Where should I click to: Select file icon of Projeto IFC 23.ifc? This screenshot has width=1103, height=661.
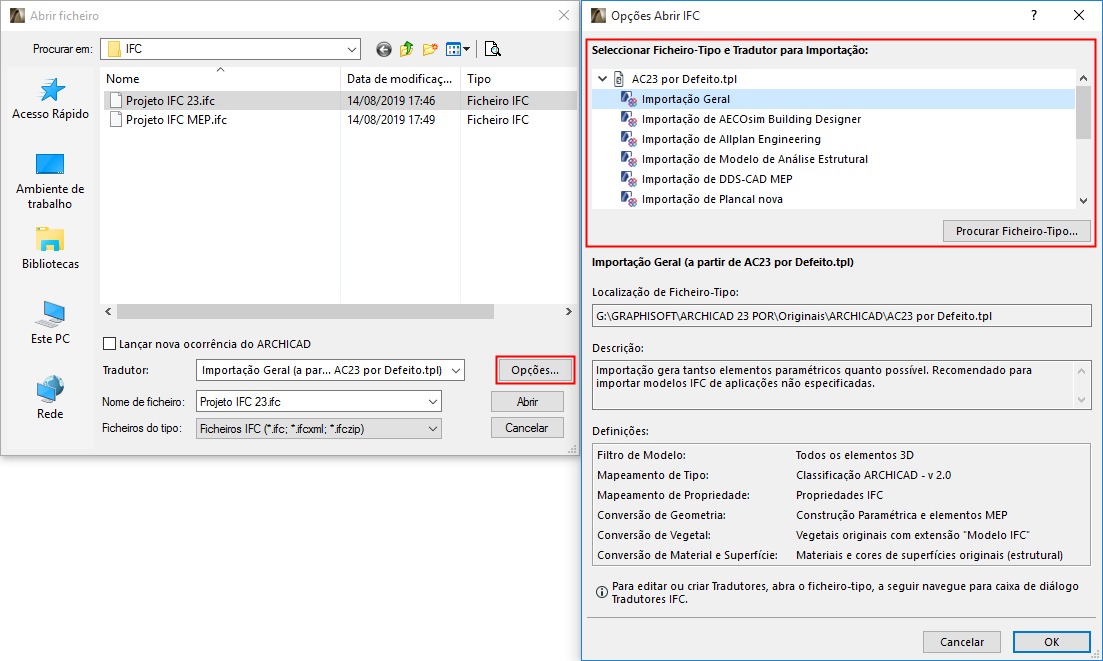116,101
